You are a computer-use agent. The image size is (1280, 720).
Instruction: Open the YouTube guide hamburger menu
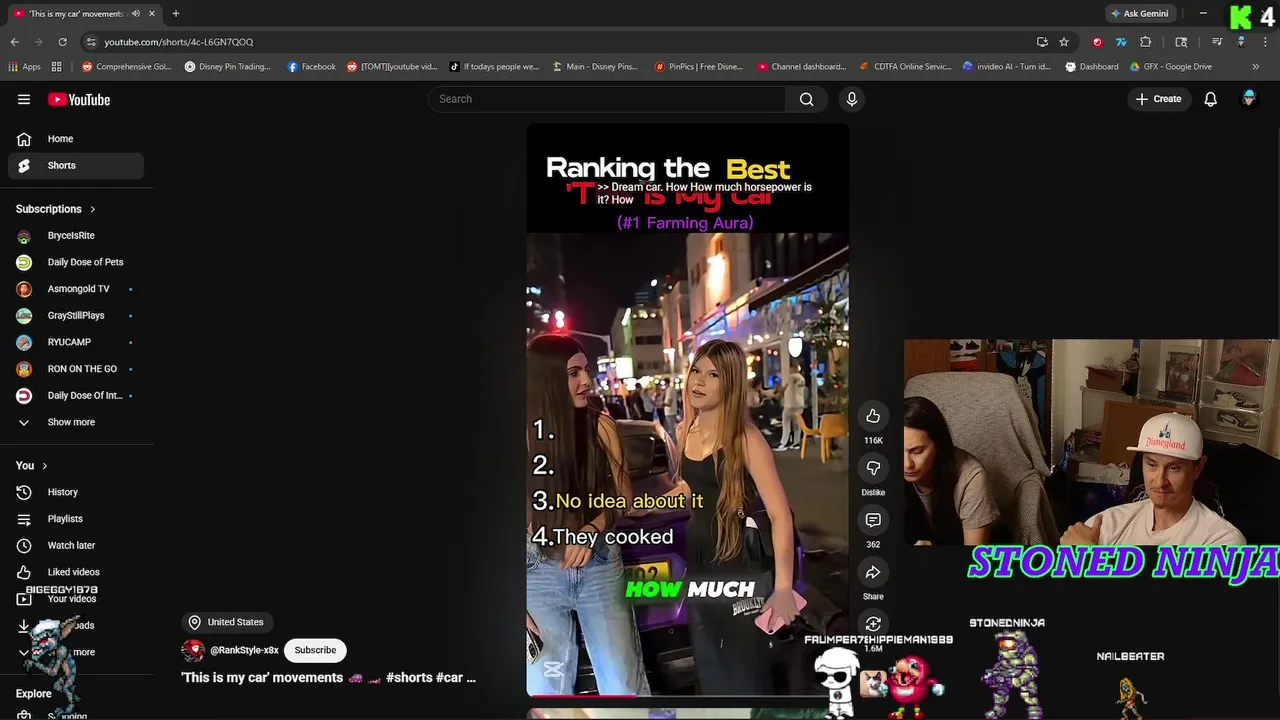point(24,99)
